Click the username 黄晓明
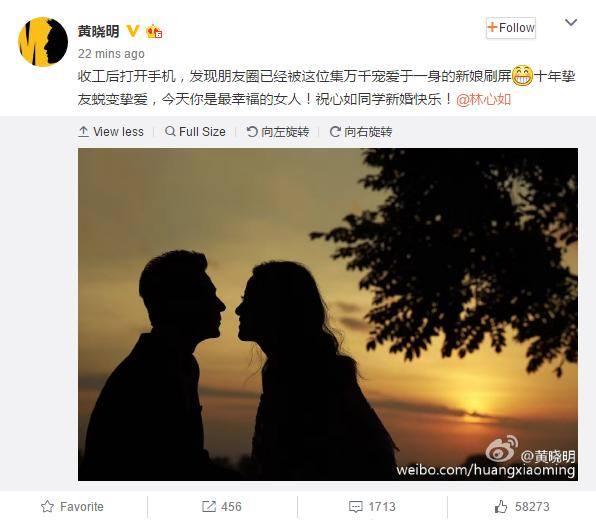This screenshot has width=596, height=520. pos(98,31)
